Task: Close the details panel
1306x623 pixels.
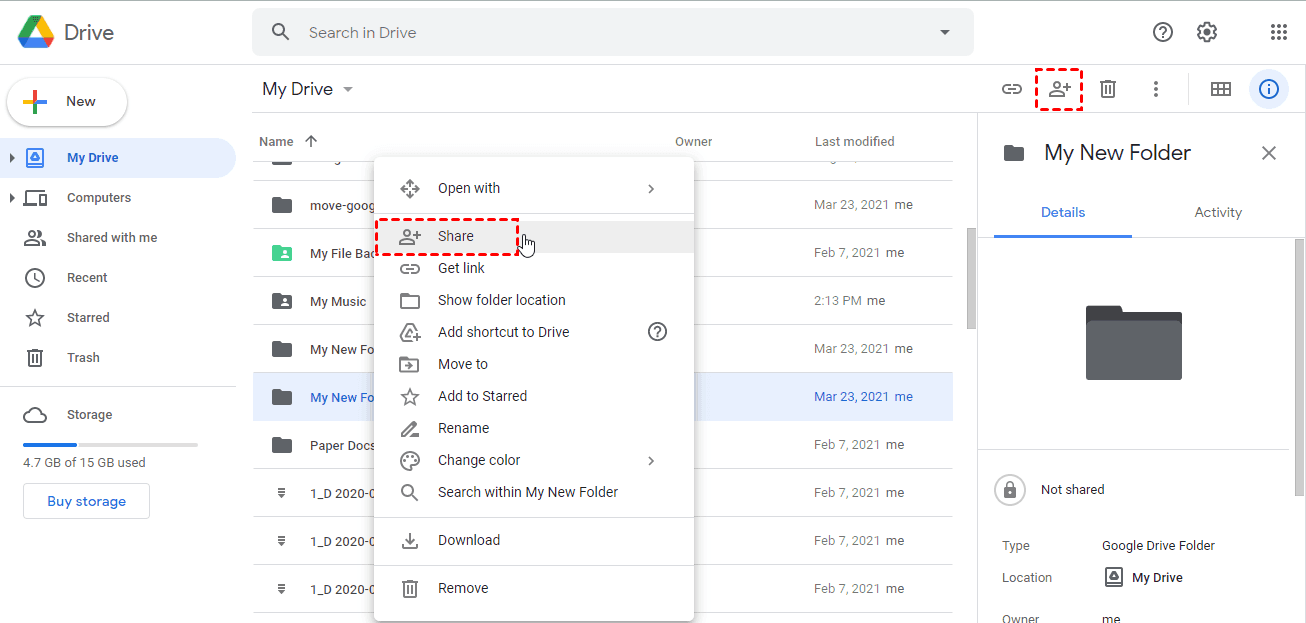Action: [x=1269, y=153]
